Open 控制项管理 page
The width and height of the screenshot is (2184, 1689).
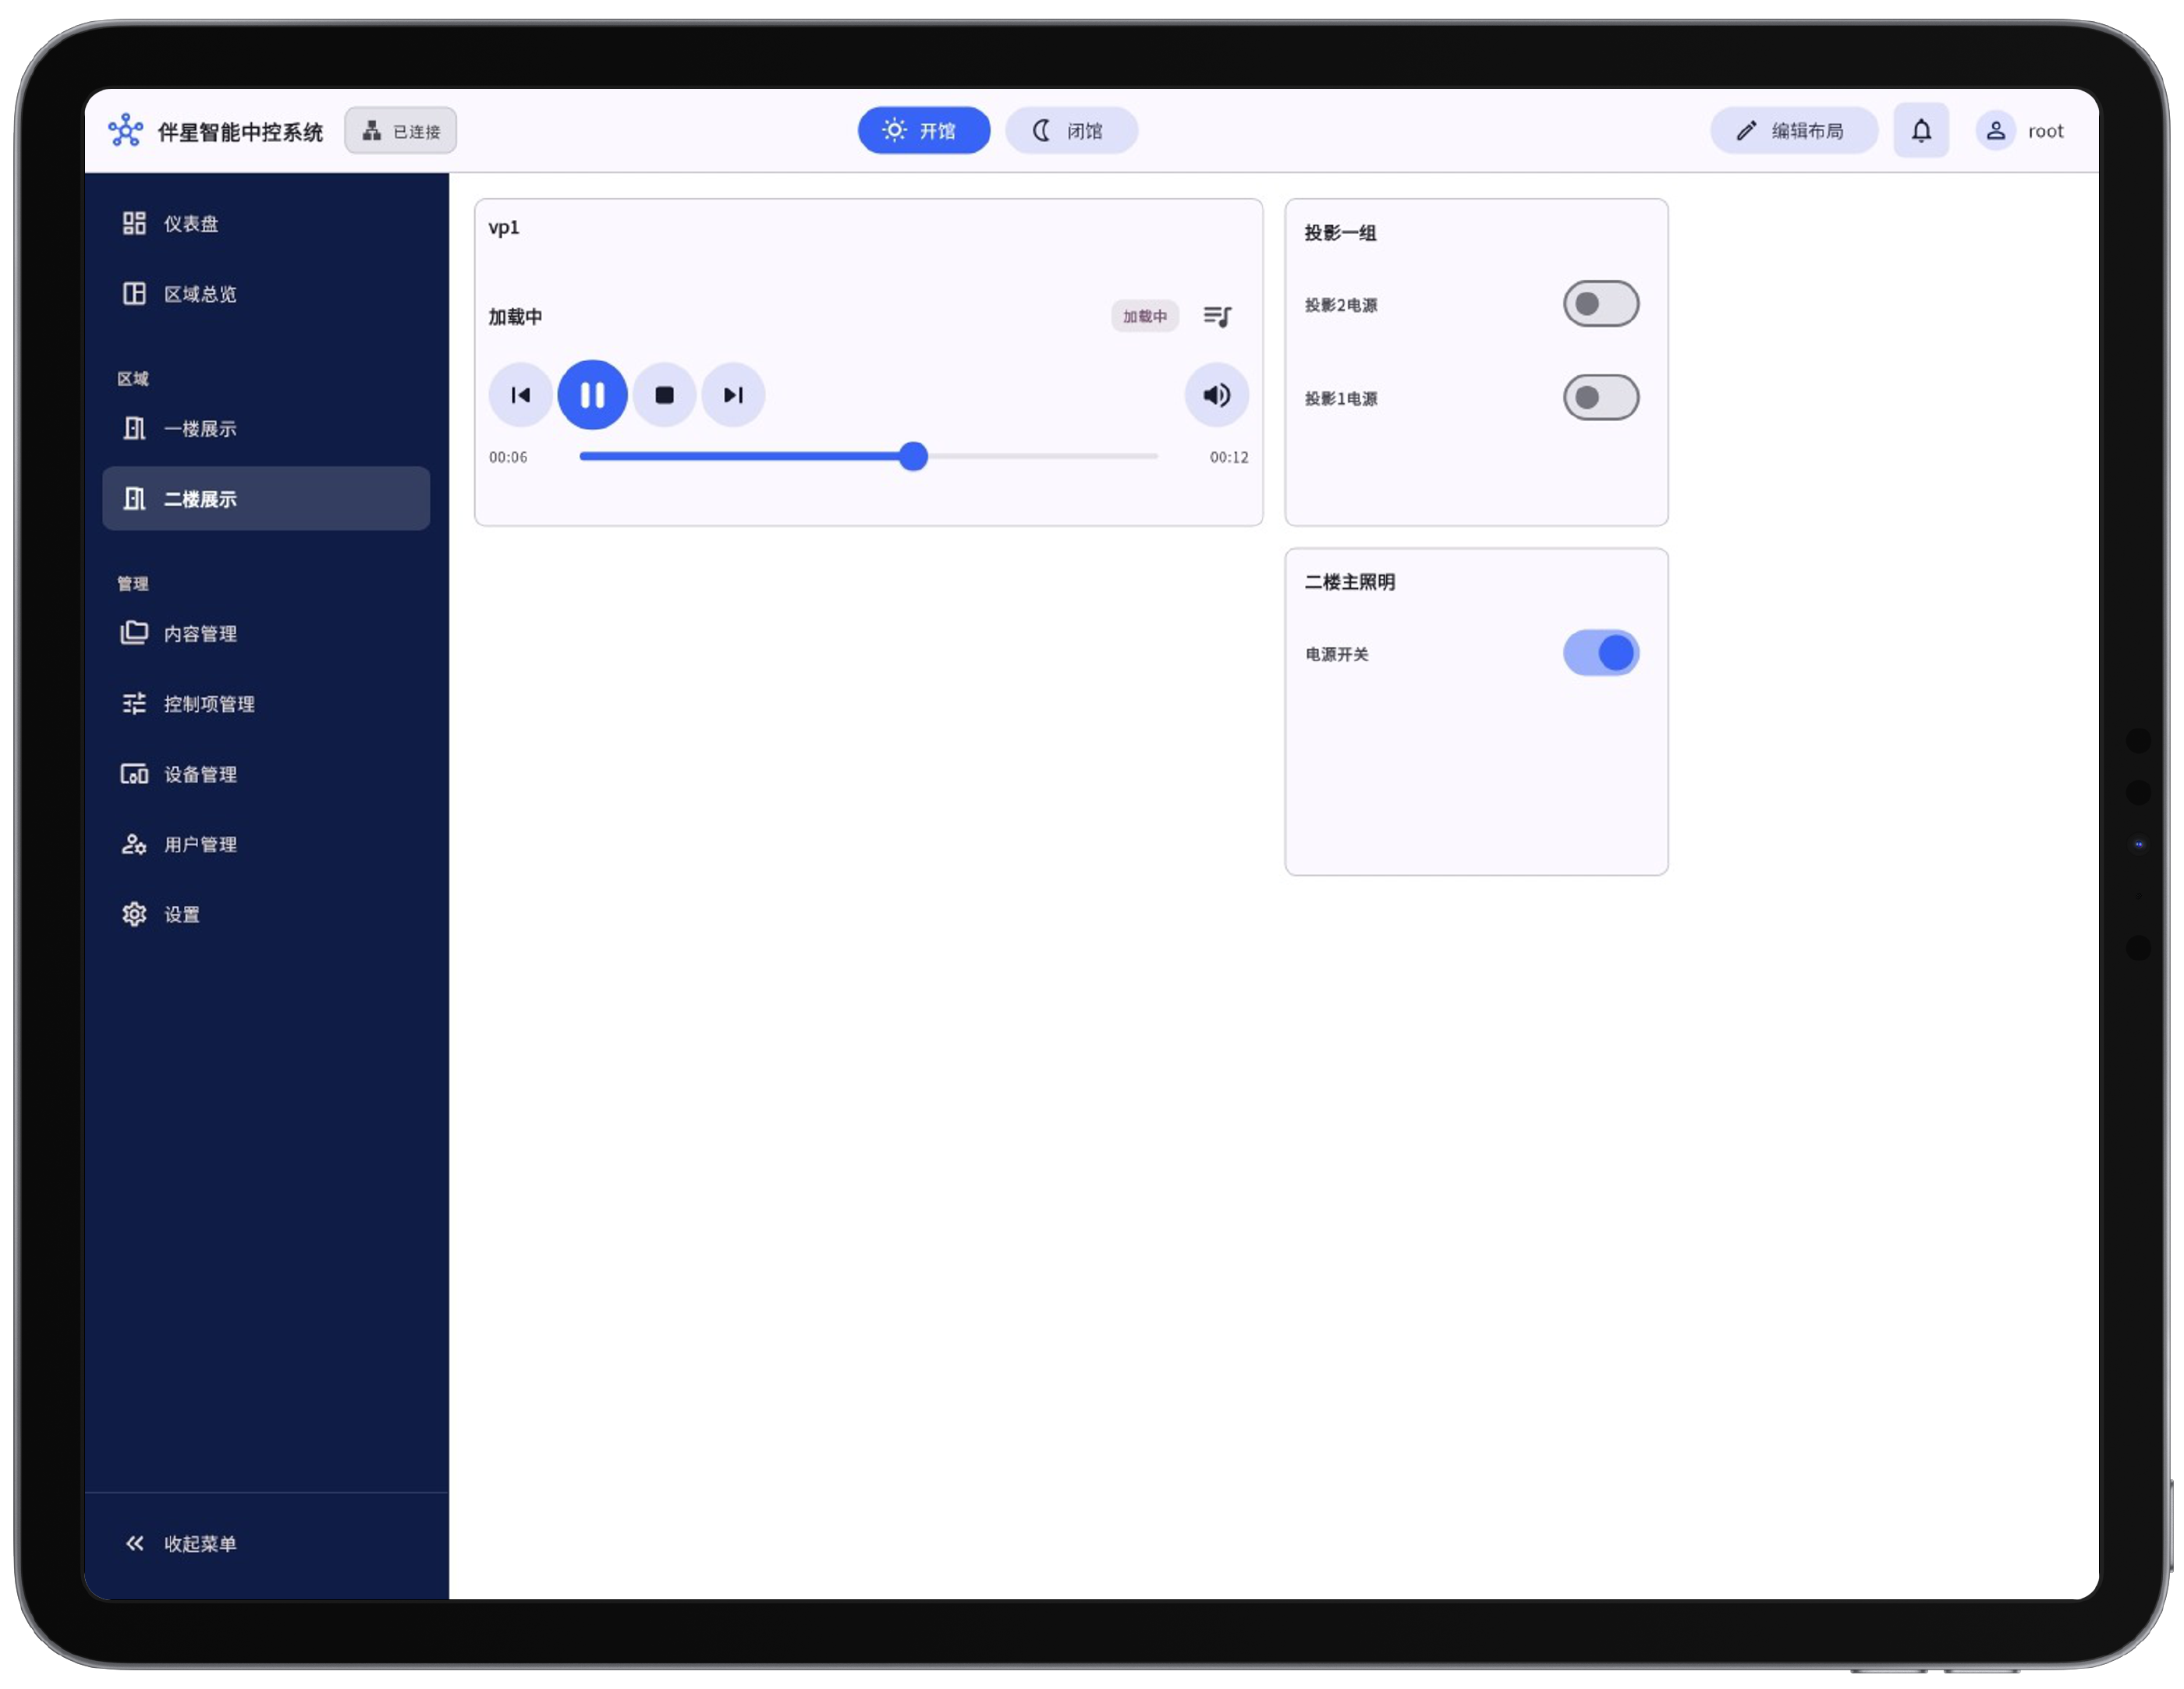tap(266, 703)
